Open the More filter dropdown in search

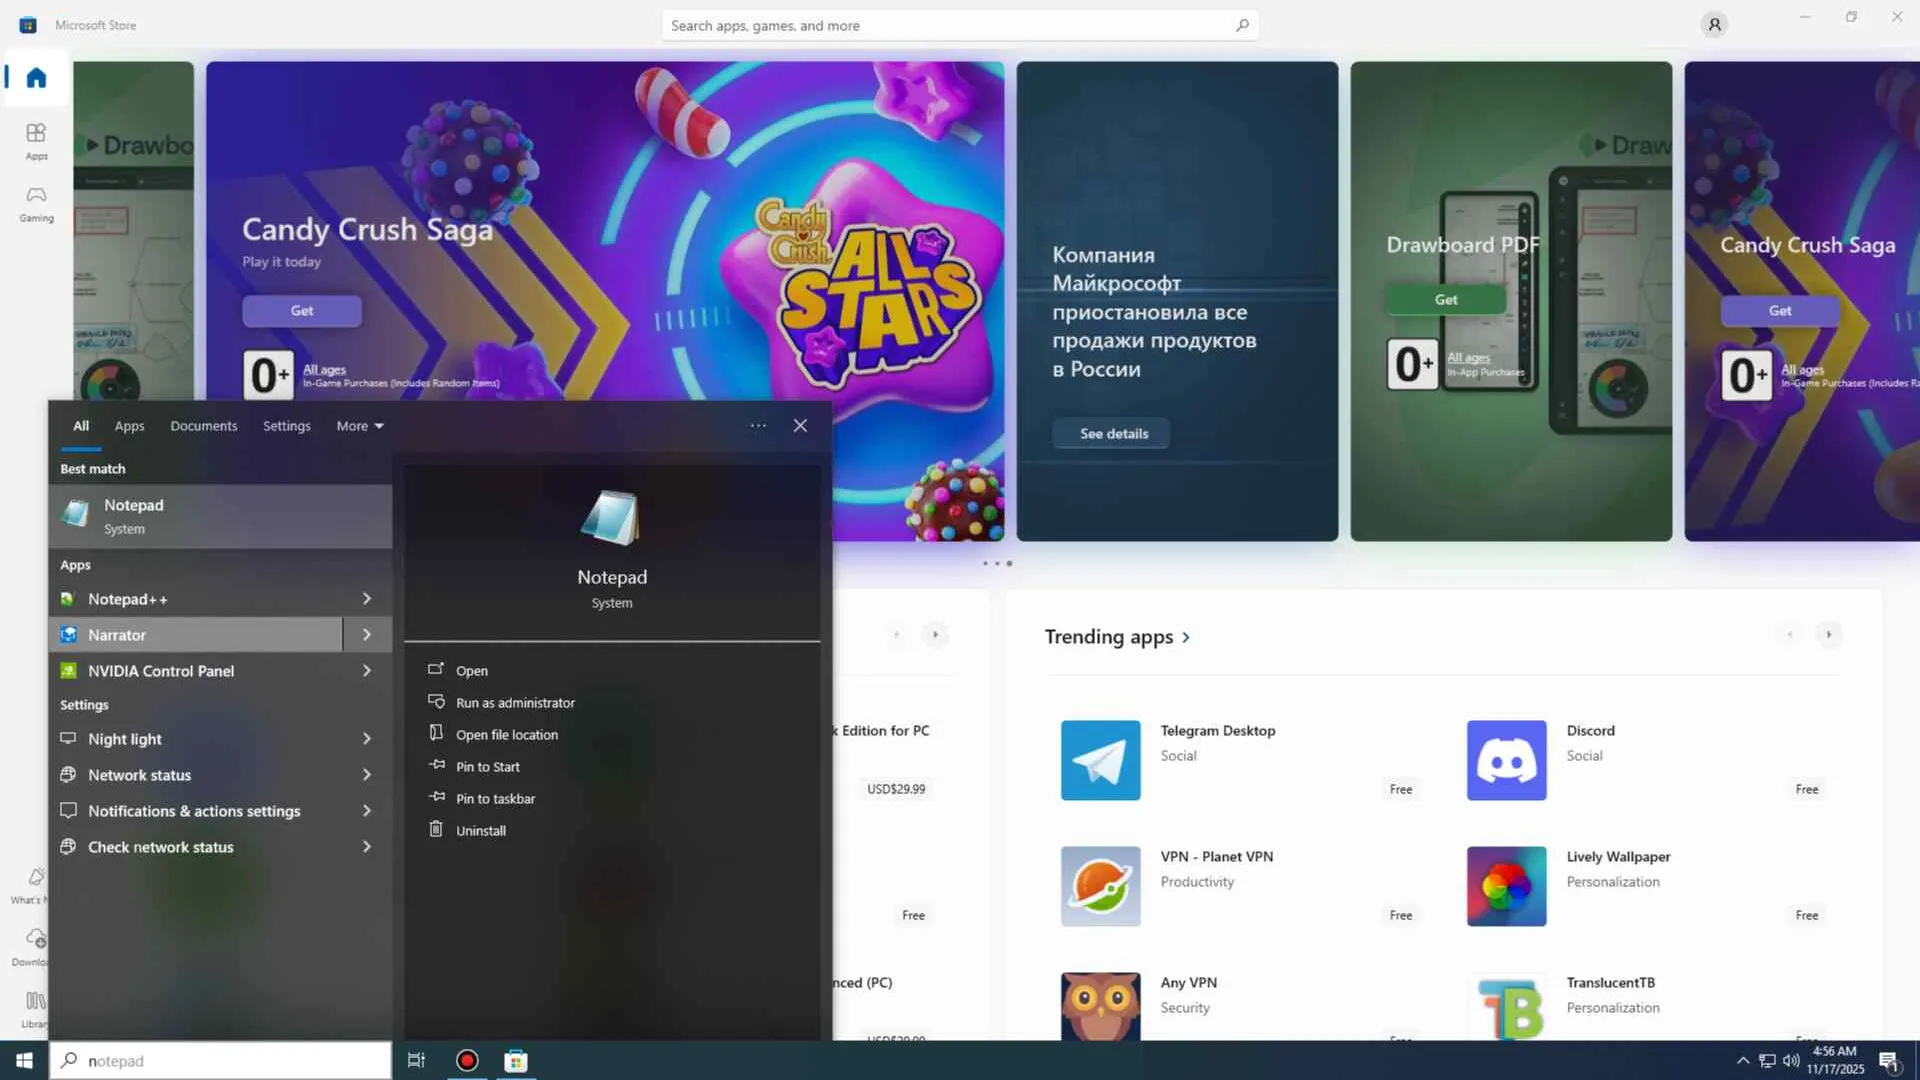coord(360,426)
